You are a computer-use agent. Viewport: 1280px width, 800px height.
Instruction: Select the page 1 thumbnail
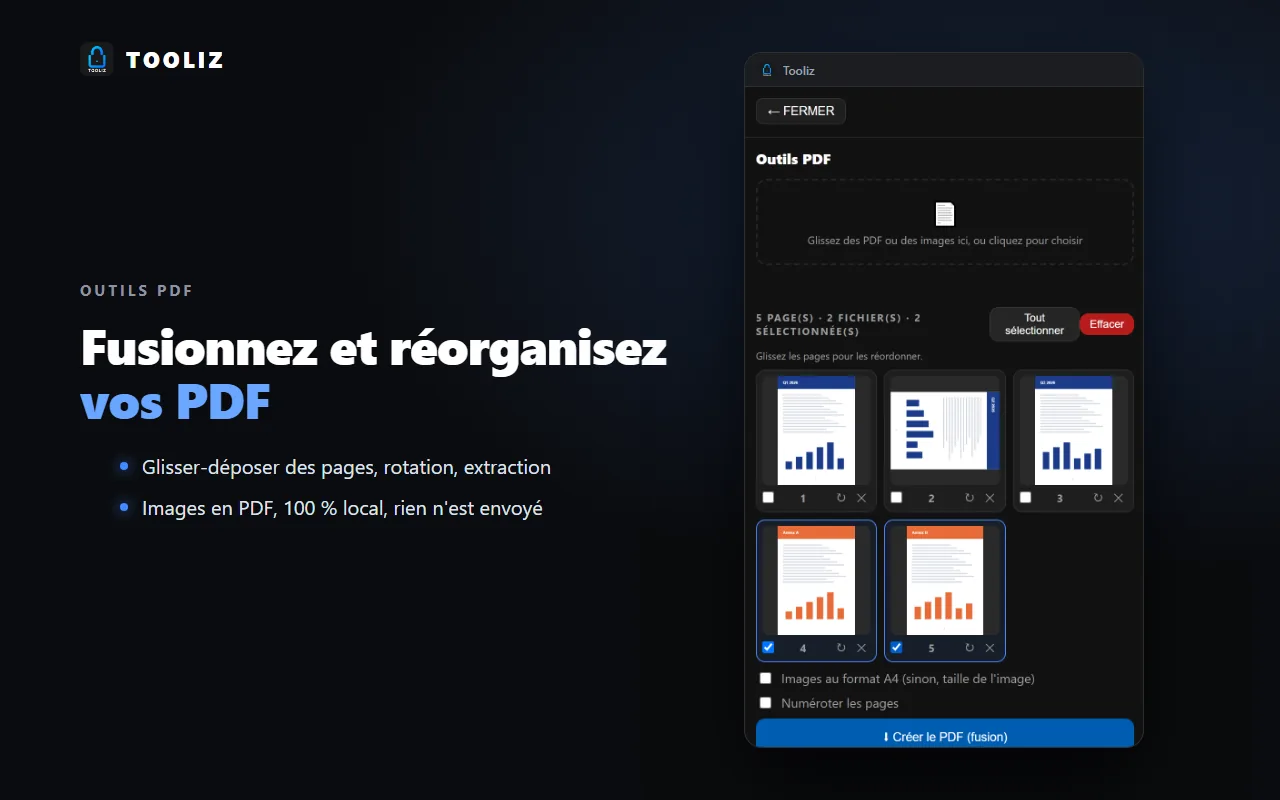coord(817,430)
